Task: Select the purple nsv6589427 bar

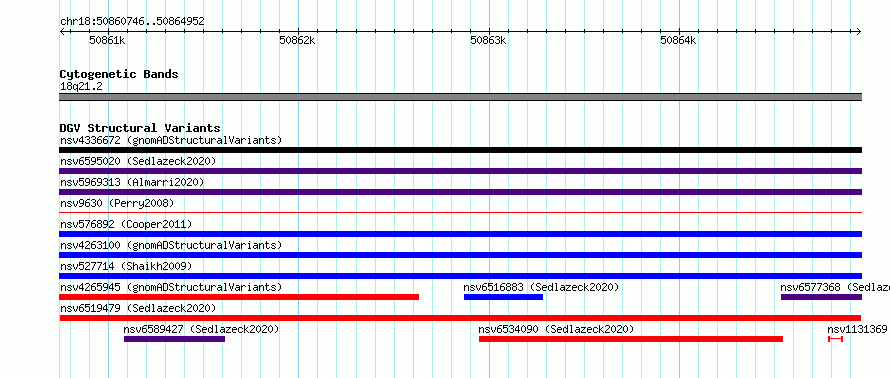Action: (174, 339)
